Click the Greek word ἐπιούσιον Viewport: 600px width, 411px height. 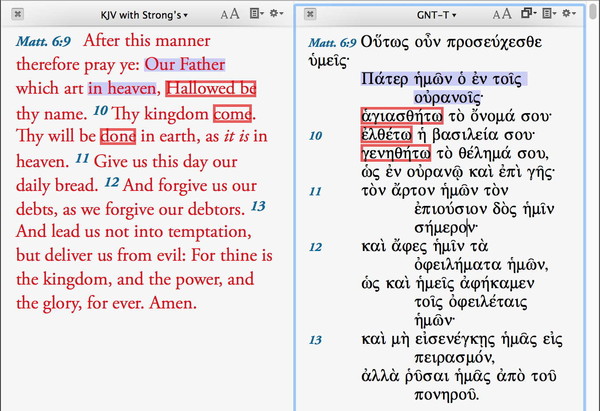tap(451, 209)
